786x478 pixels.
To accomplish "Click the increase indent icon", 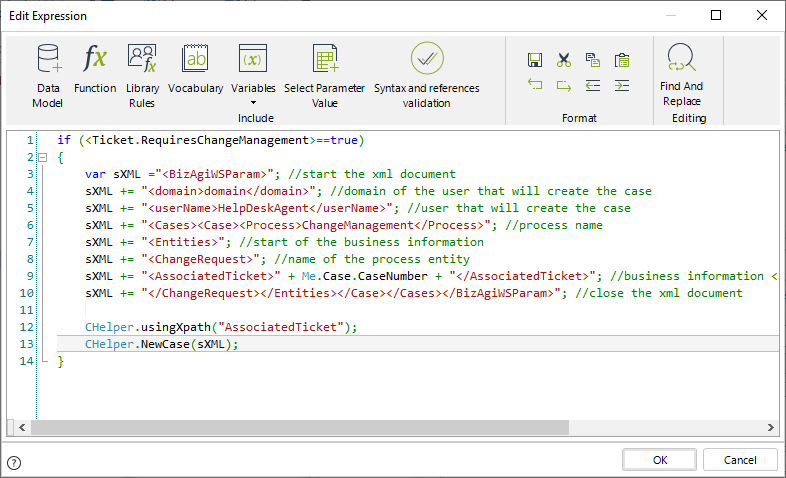I will pos(622,85).
